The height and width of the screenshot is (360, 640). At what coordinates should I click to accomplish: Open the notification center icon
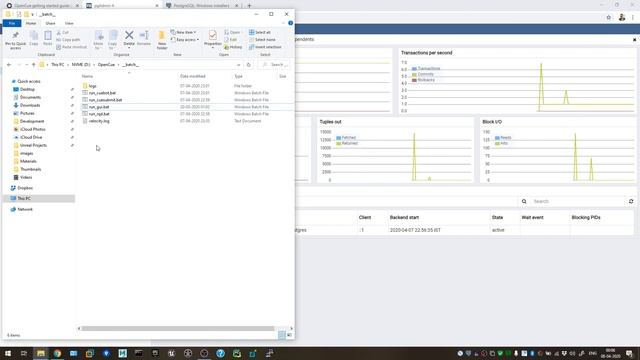tap(630, 353)
